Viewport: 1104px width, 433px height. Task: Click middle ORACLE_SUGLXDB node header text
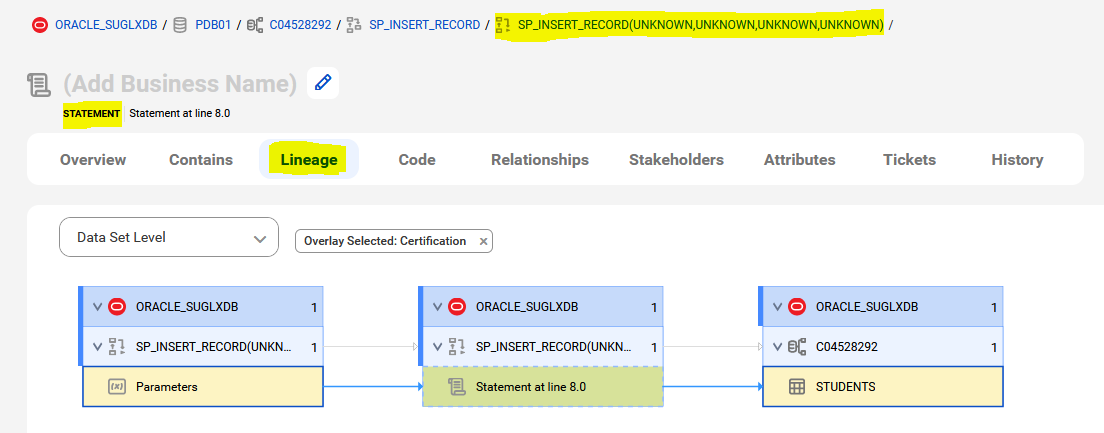(527, 307)
